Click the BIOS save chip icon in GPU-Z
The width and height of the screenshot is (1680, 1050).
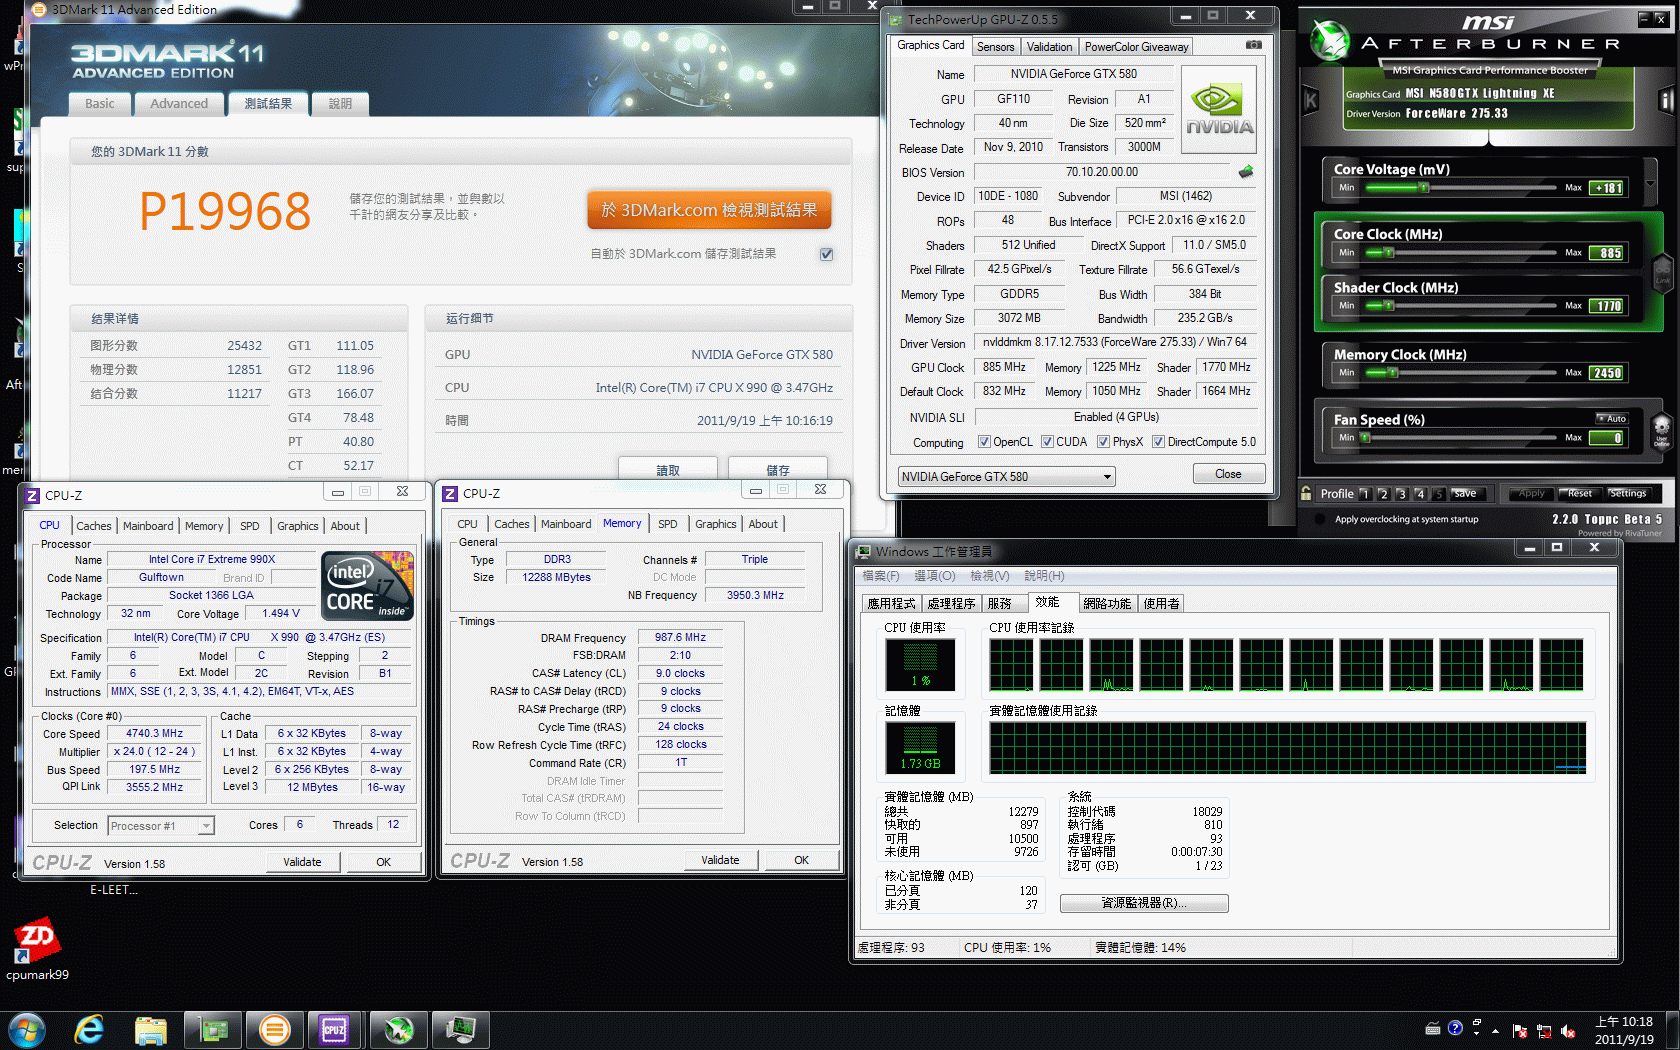pyautogui.click(x=1246, y=172)
